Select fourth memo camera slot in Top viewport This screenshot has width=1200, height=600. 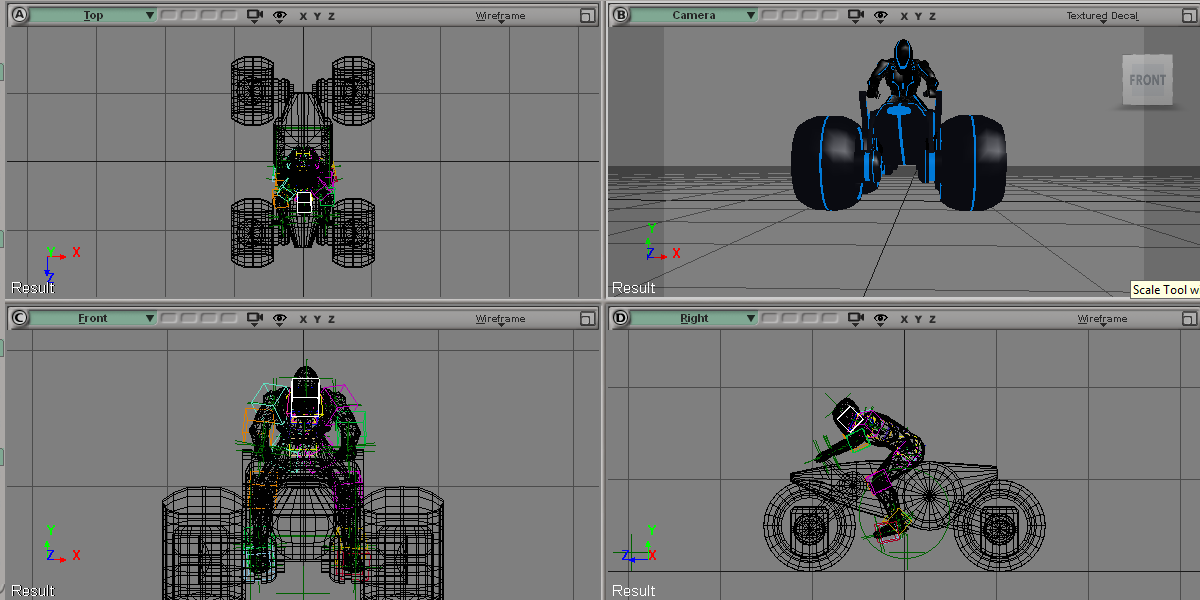tap(229, 16)
